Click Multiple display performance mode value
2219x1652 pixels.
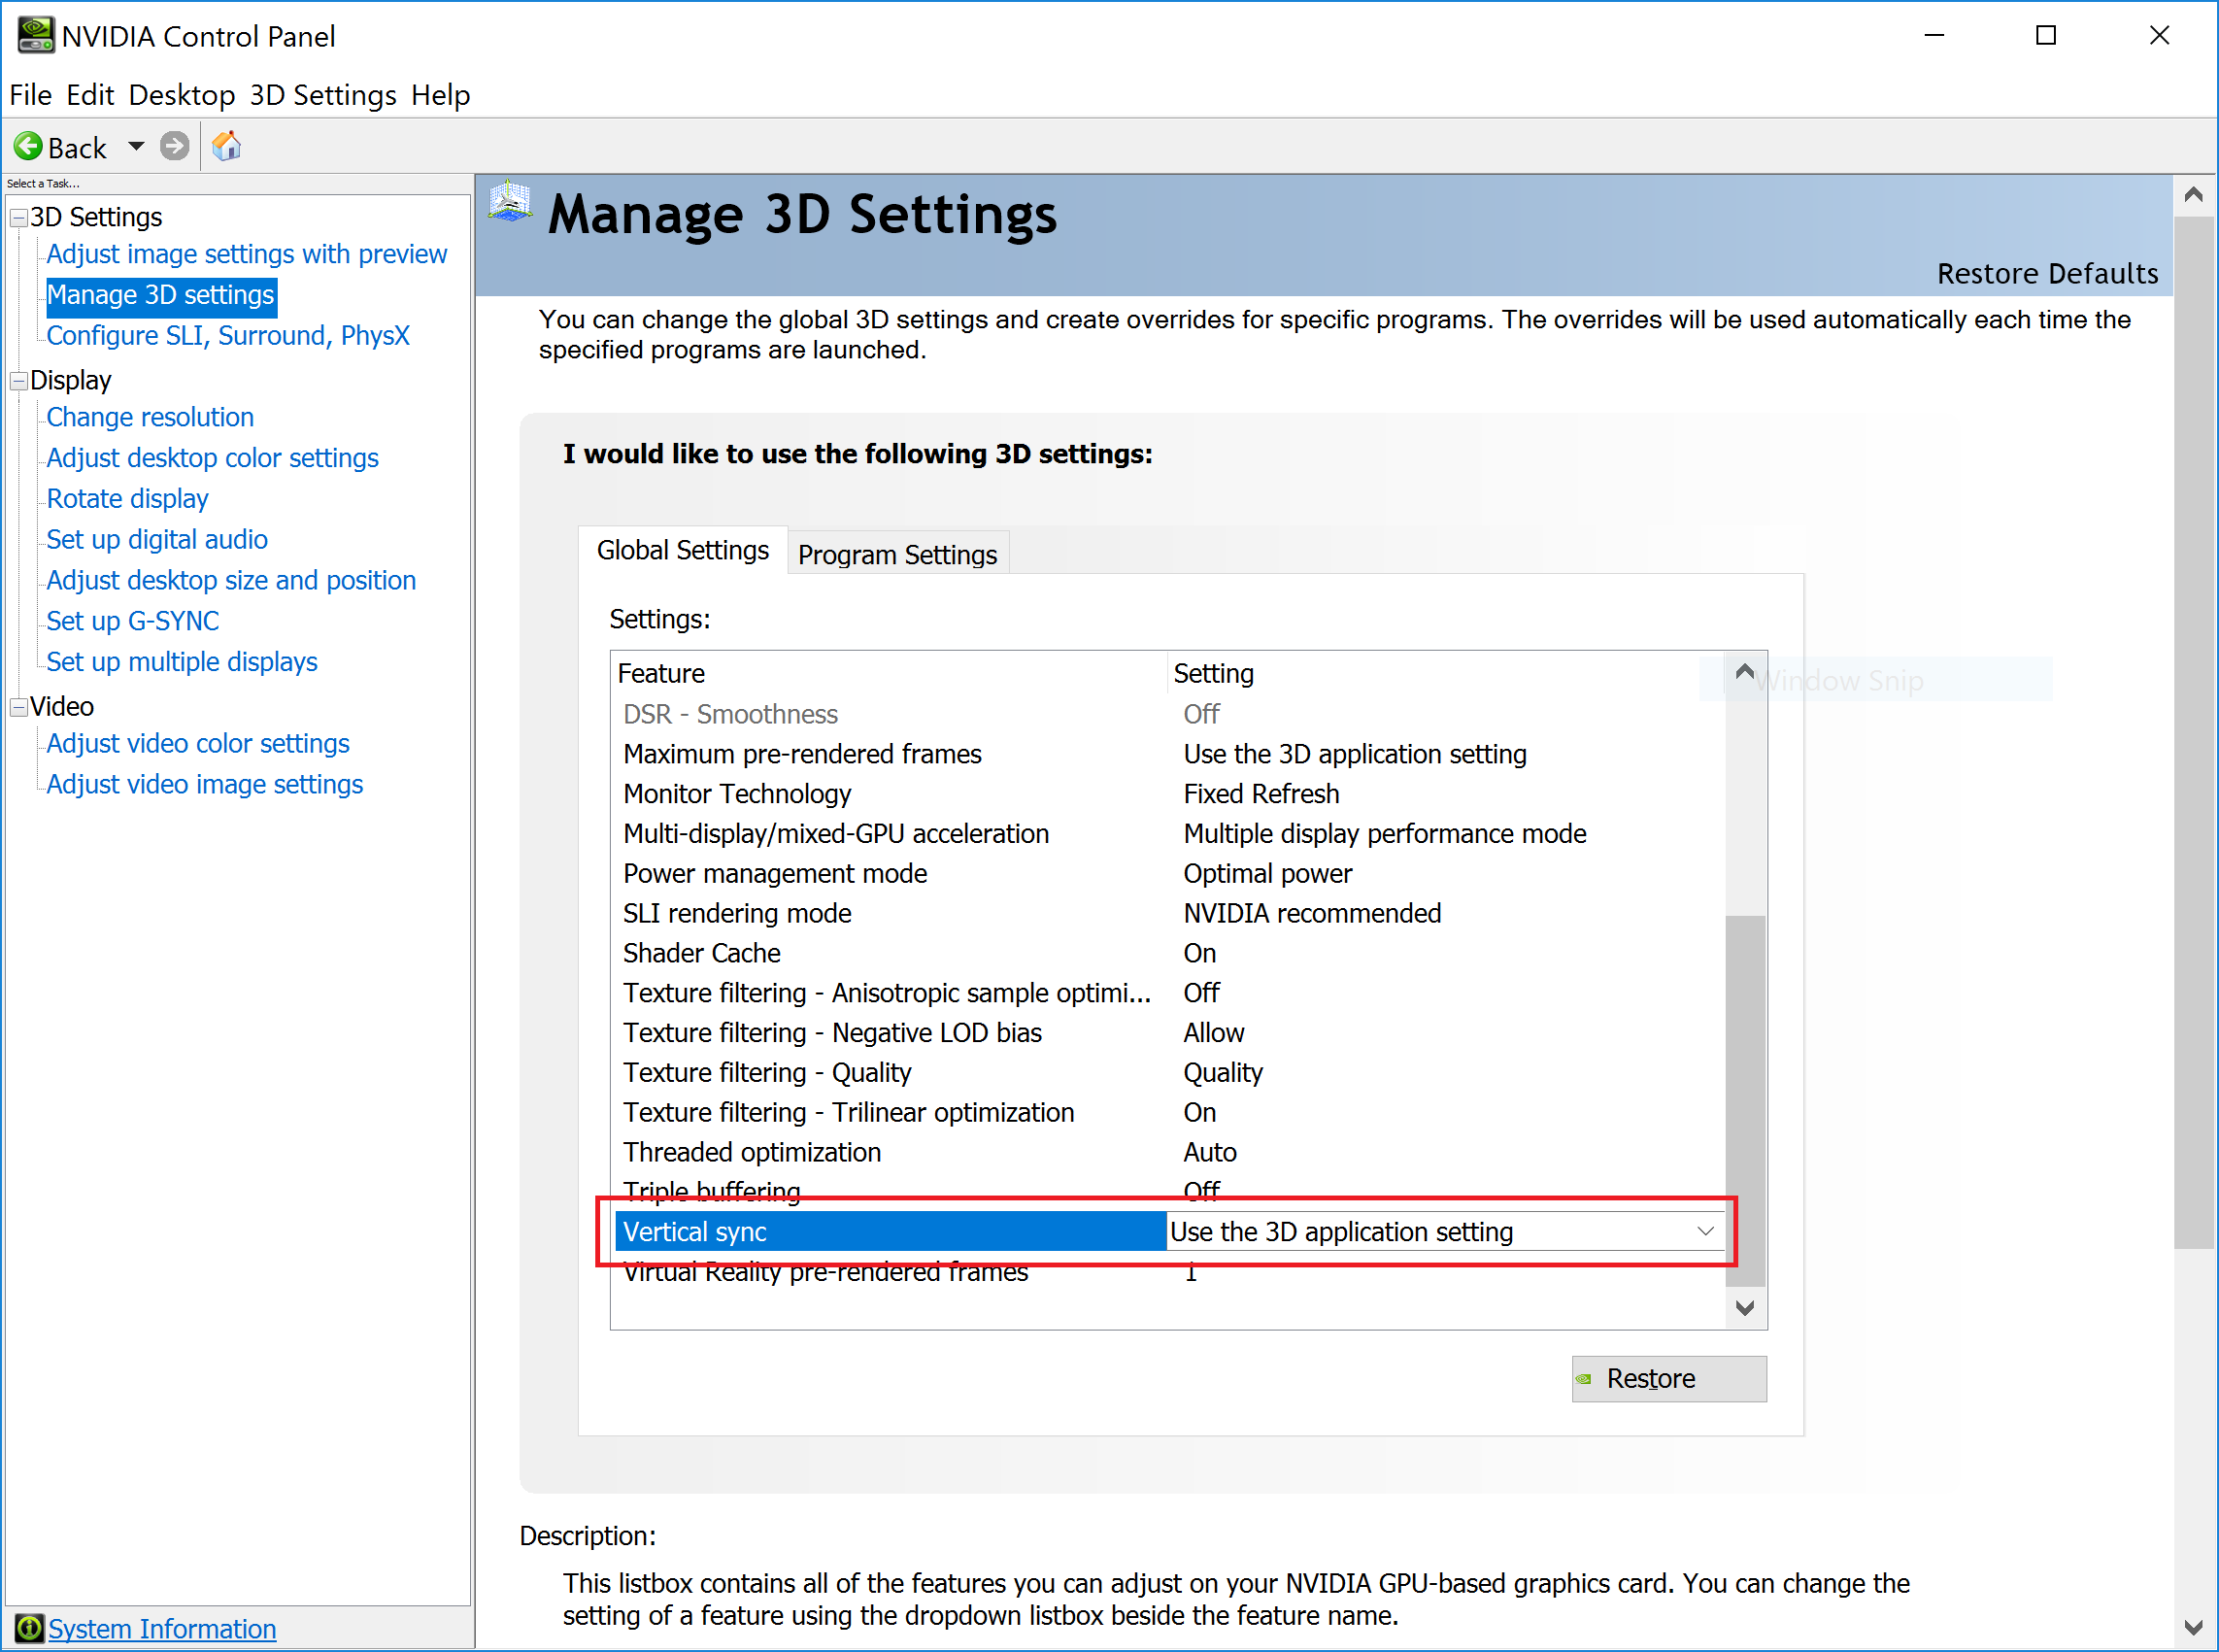click(1385, 834)
